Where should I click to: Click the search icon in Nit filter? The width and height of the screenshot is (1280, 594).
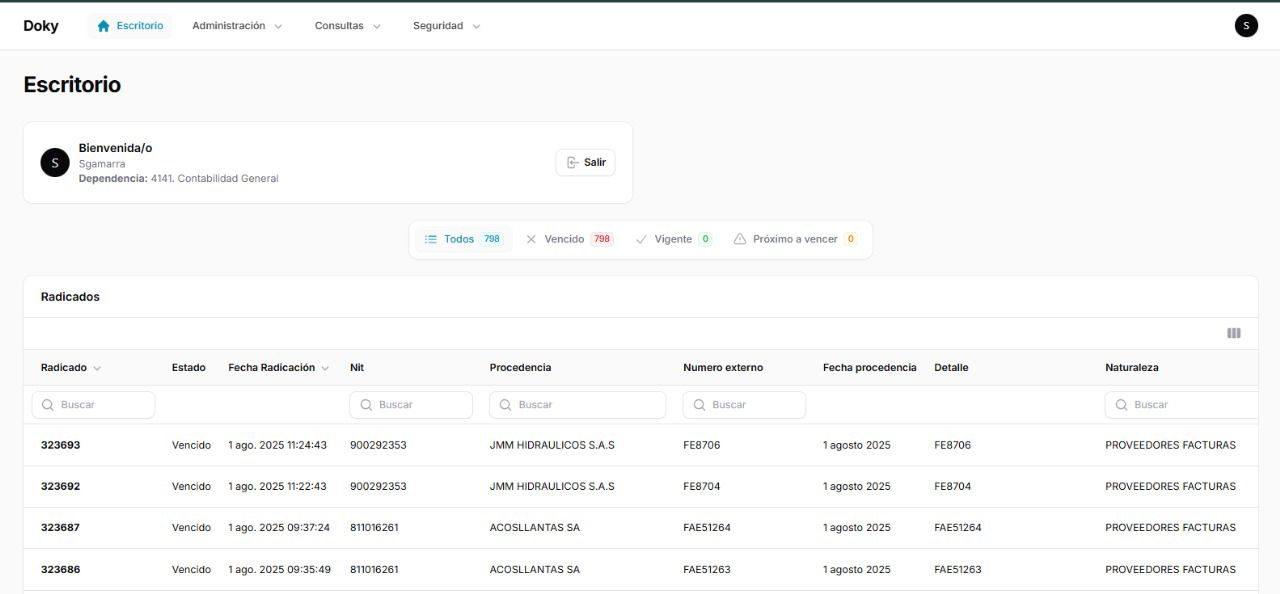tap(366, 405)
